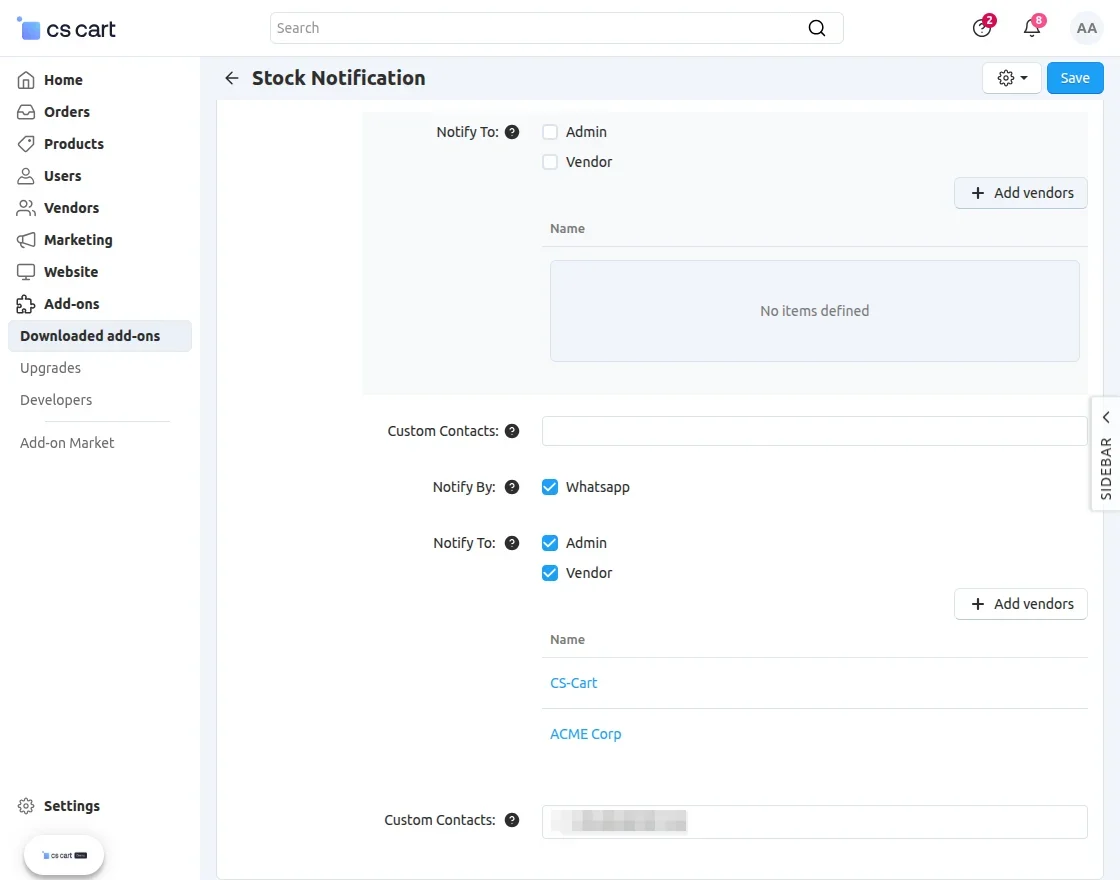
Task: Go to Downloaded add-ons
Action: tap(90, 336)
